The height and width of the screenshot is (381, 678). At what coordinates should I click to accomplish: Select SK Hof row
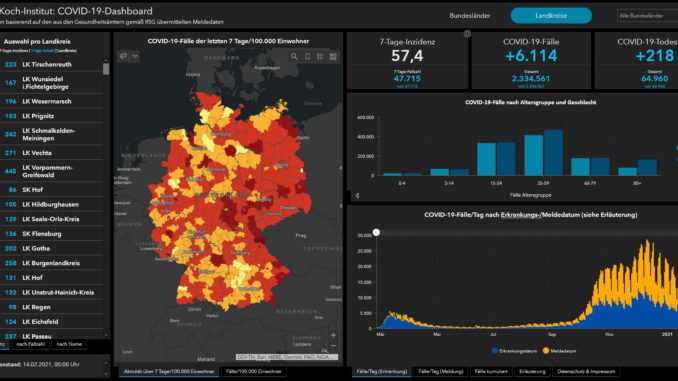click(x=51, y=189)
